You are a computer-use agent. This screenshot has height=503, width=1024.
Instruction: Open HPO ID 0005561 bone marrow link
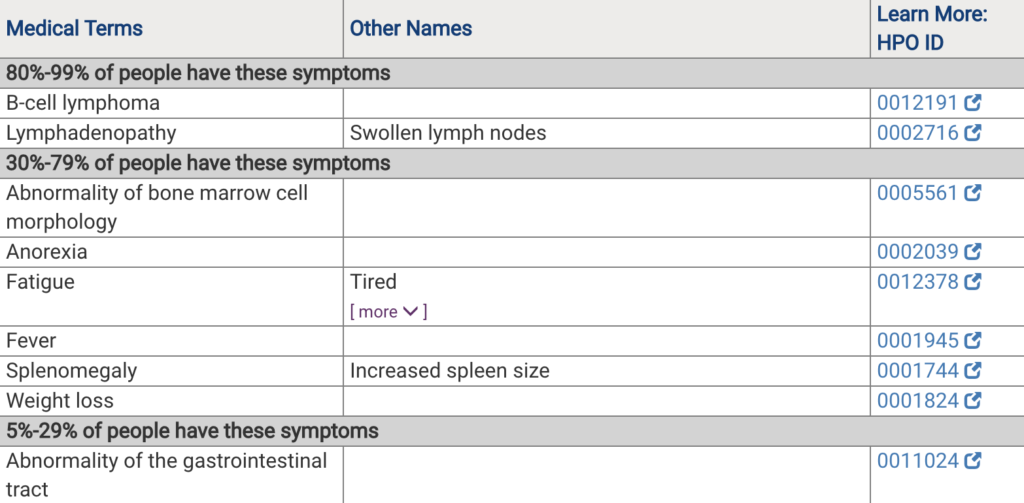coord(918,193)
